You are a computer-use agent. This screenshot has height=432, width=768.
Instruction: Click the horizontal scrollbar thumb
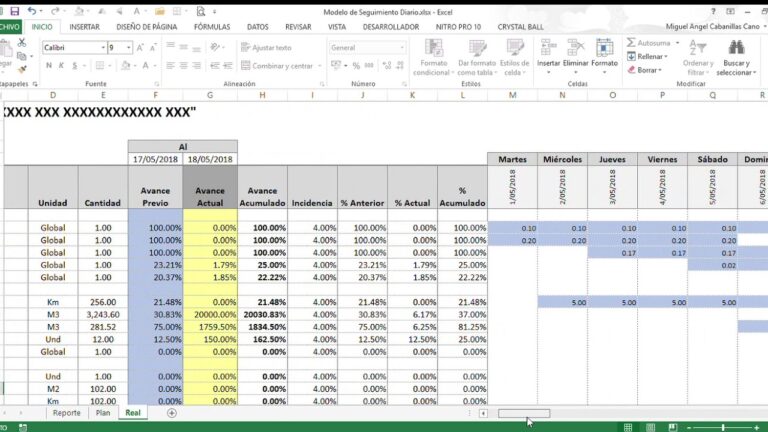coord(524,413)
